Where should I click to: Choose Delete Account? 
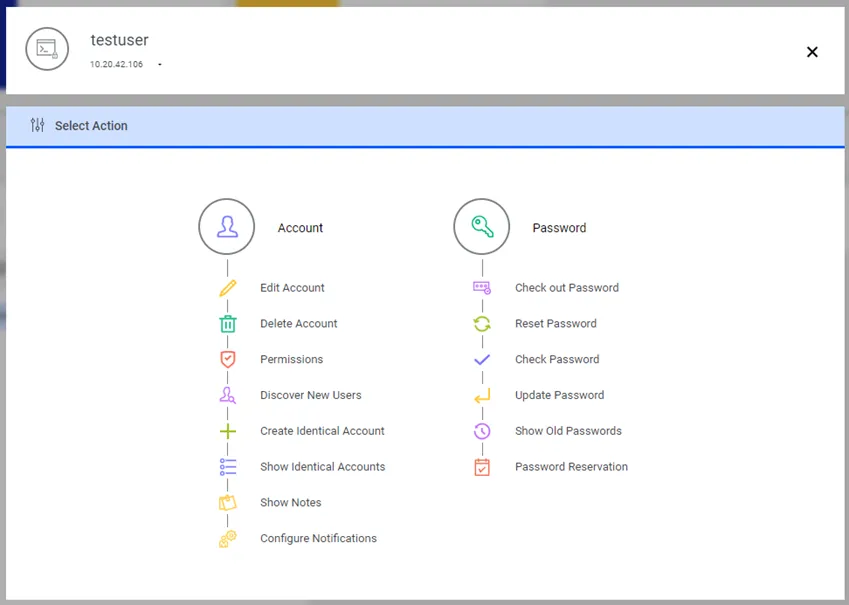298,323
